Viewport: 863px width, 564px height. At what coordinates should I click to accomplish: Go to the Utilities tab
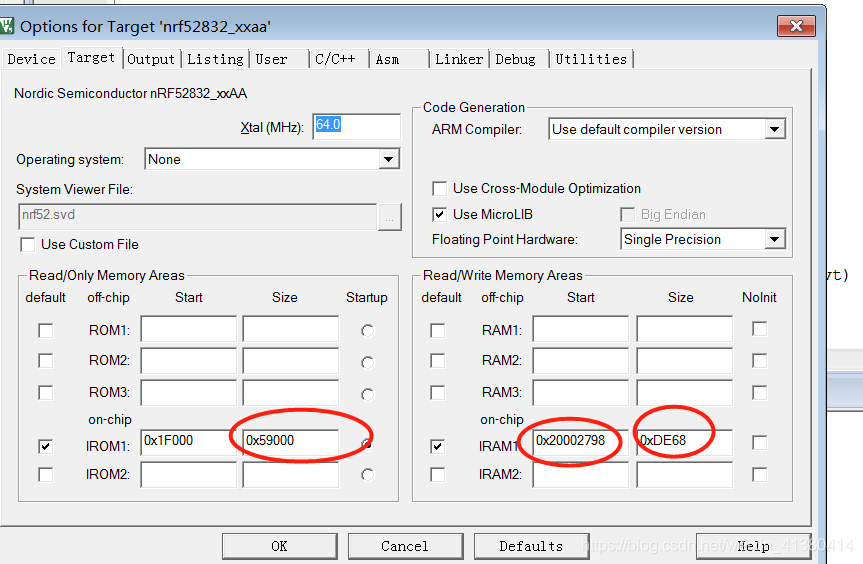pos(591,59)
